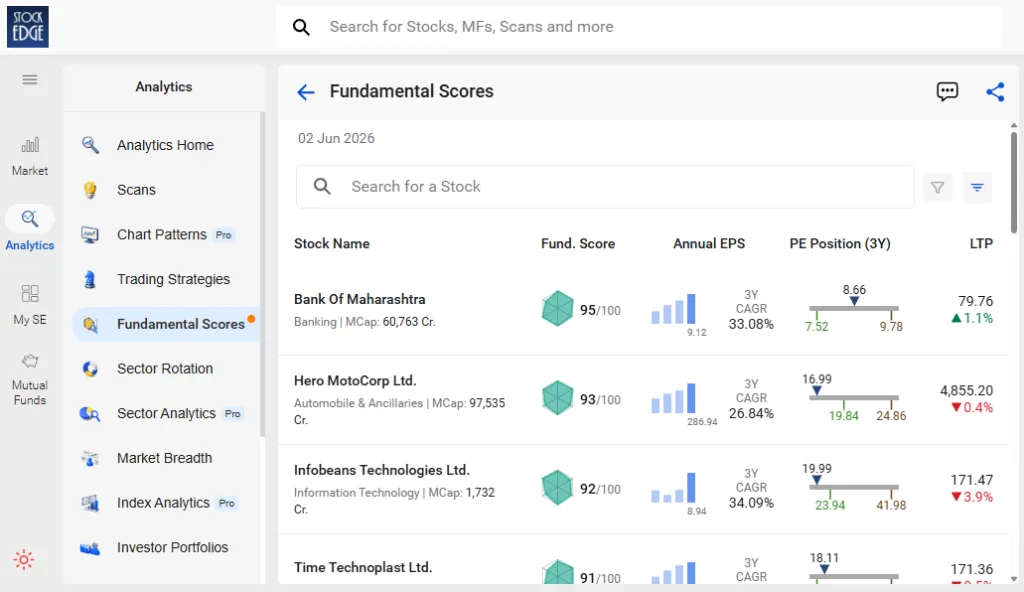Click Bank Of Maharashtra score hexagon
The image size is (1024, 592).
[x=557, y=308]
